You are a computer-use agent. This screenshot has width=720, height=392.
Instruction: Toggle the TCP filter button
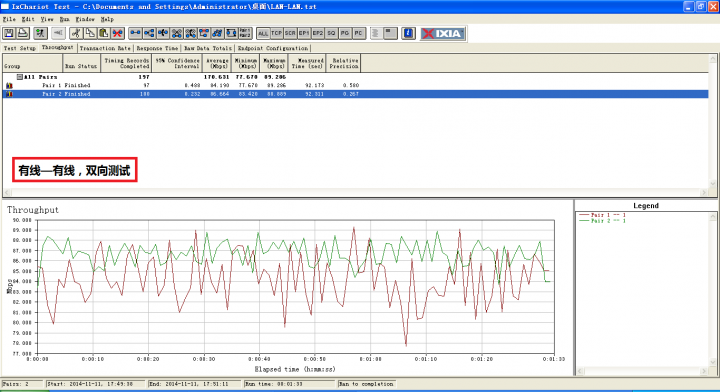[x=276, y=33]
